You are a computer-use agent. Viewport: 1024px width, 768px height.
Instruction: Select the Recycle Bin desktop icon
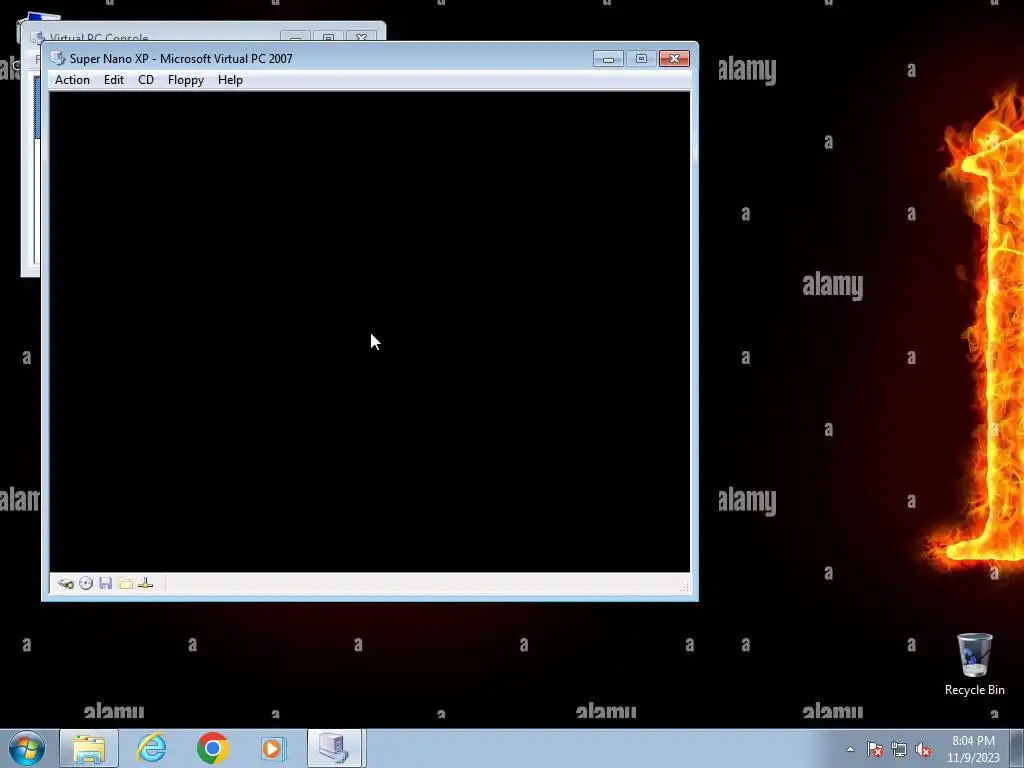tap(974, 664)
